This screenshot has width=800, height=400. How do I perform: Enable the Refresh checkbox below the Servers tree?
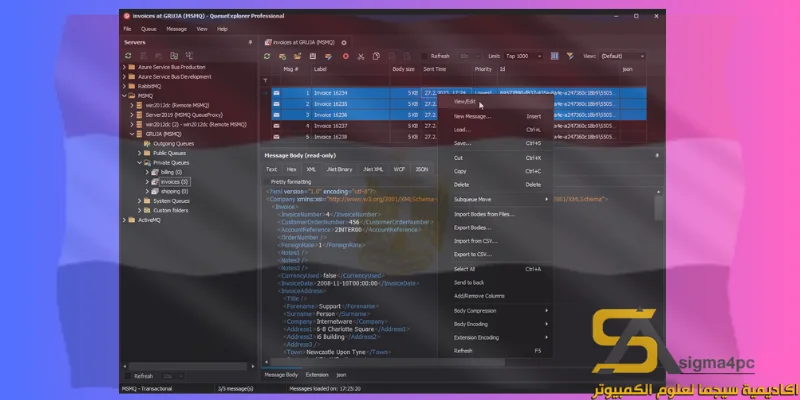click(x=128, y=376)
